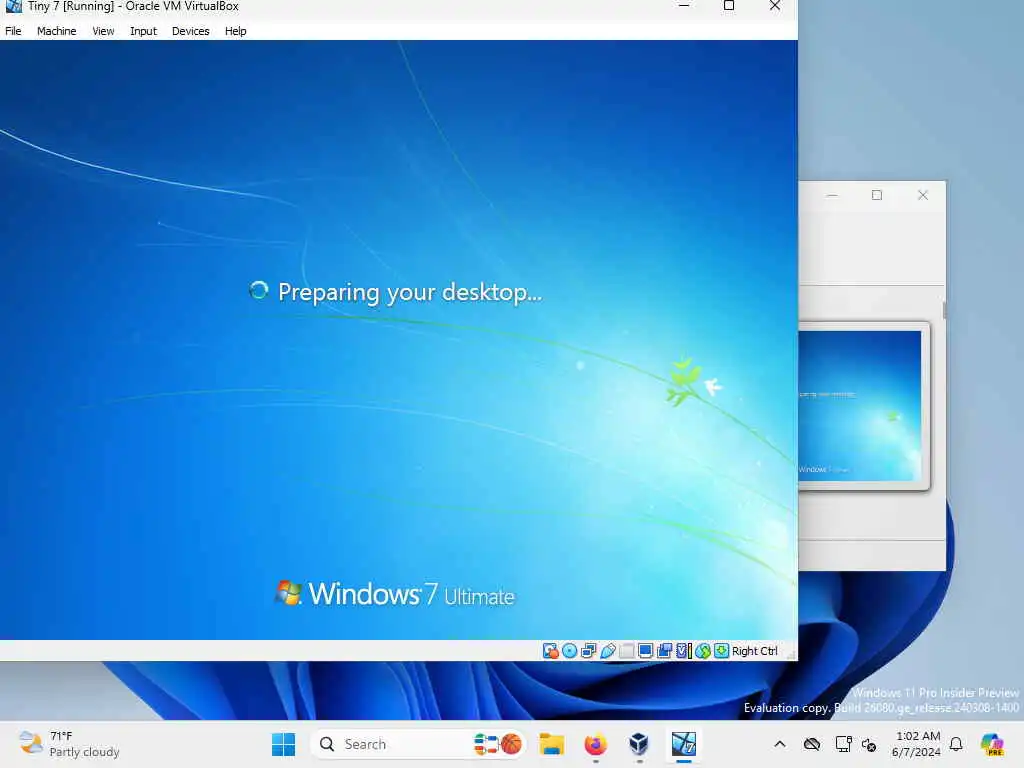Click the hard disk activity status icon
The width and height of the screenshot is (1024, 768).
[x=551, y=651]
